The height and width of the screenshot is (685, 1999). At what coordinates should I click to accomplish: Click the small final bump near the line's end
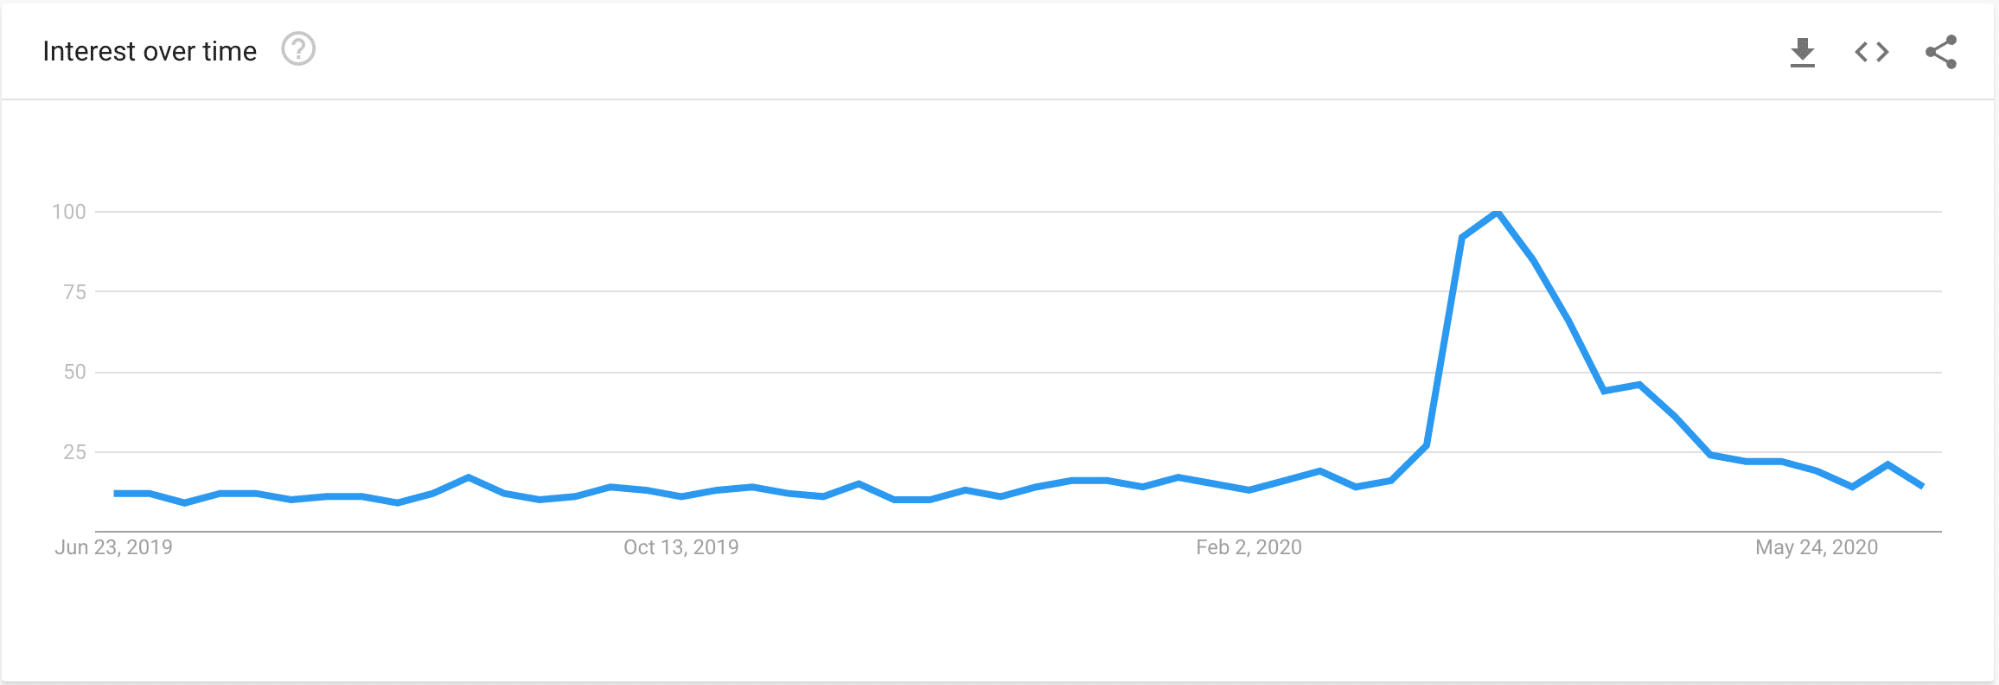tap(1887, 464)
